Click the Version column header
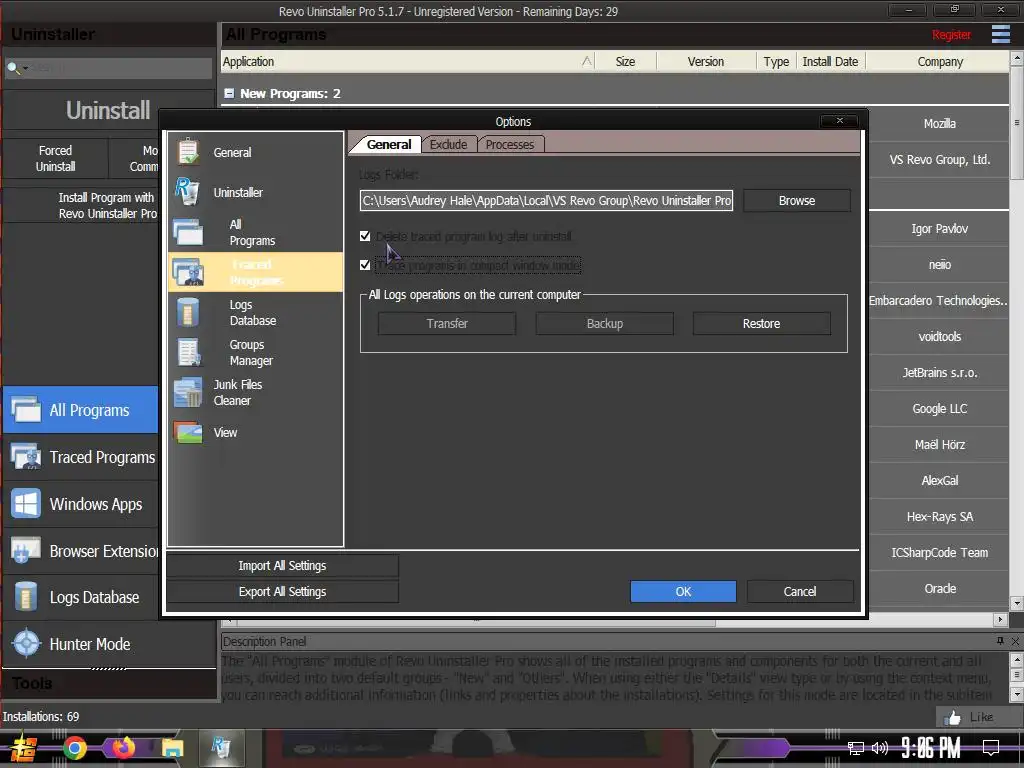Image resolution: width=1024 pixels, height=768 pixels. click(x=706, y=61)
